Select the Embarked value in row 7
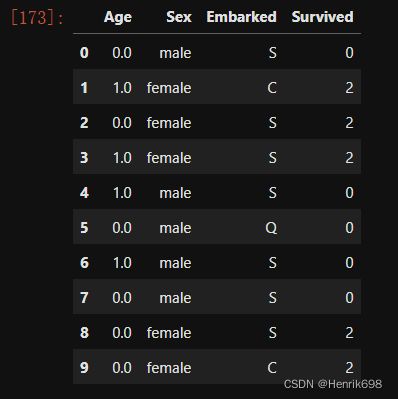Image resolution: width=398 pixels, height=399 pixels. (273, 298)
